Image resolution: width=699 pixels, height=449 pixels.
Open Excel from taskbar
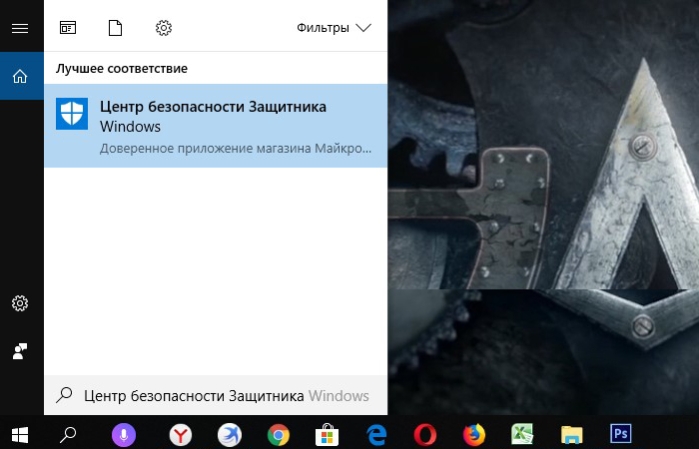point(522,434)
